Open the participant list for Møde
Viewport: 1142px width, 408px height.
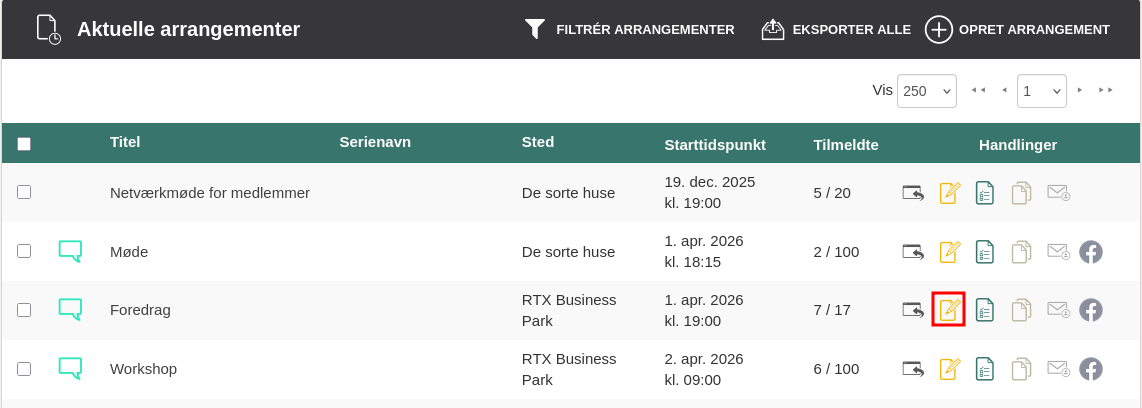coord(985,252)
